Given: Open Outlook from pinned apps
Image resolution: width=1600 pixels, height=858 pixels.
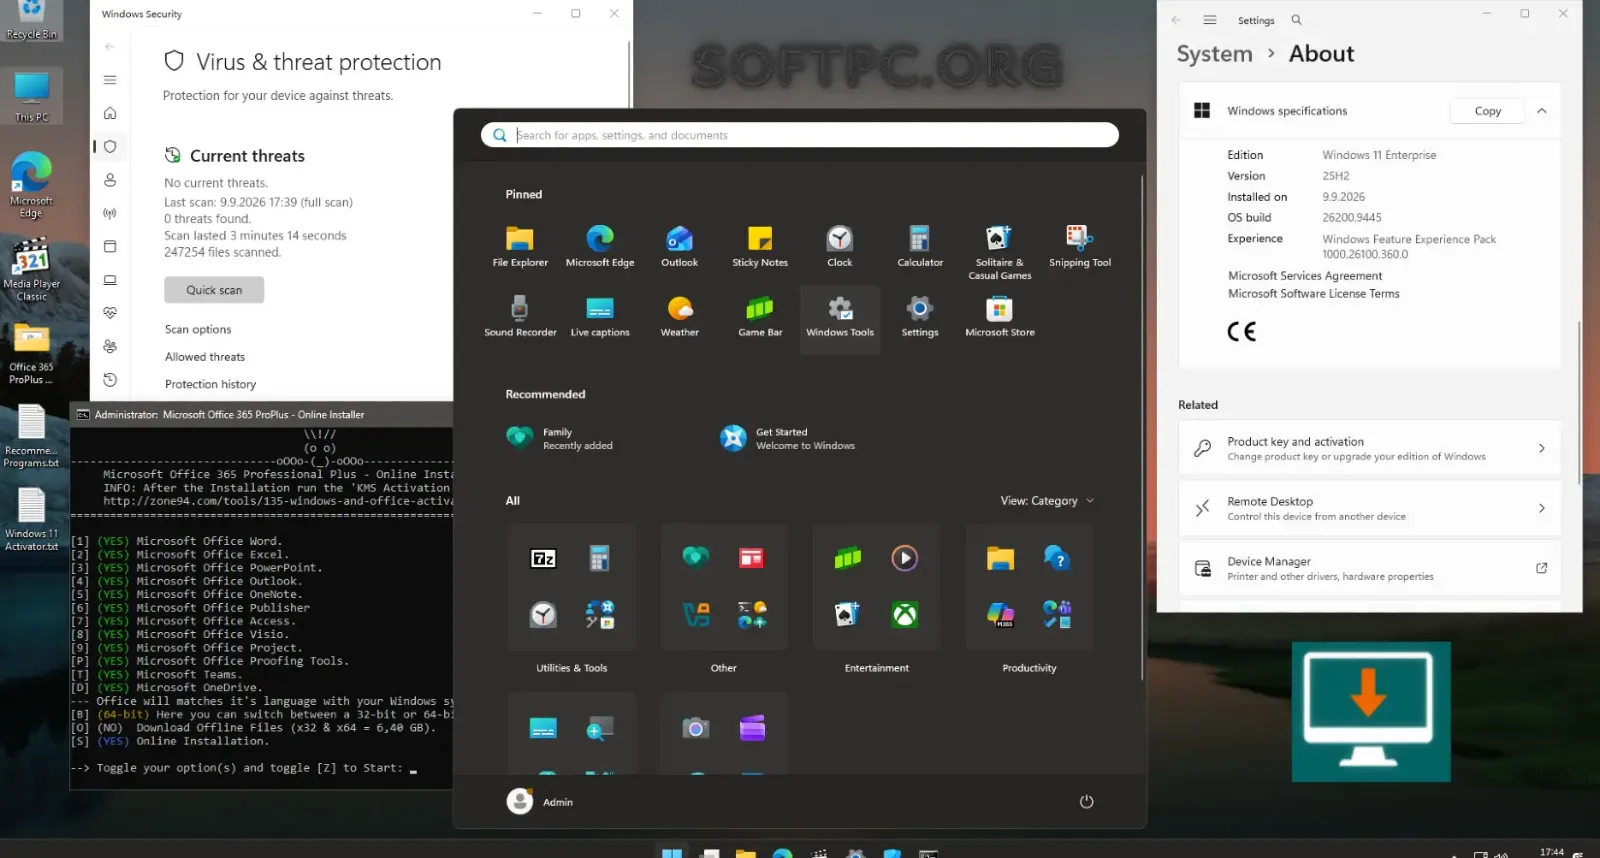Looking at the screenshot, I should pos(679,246).
